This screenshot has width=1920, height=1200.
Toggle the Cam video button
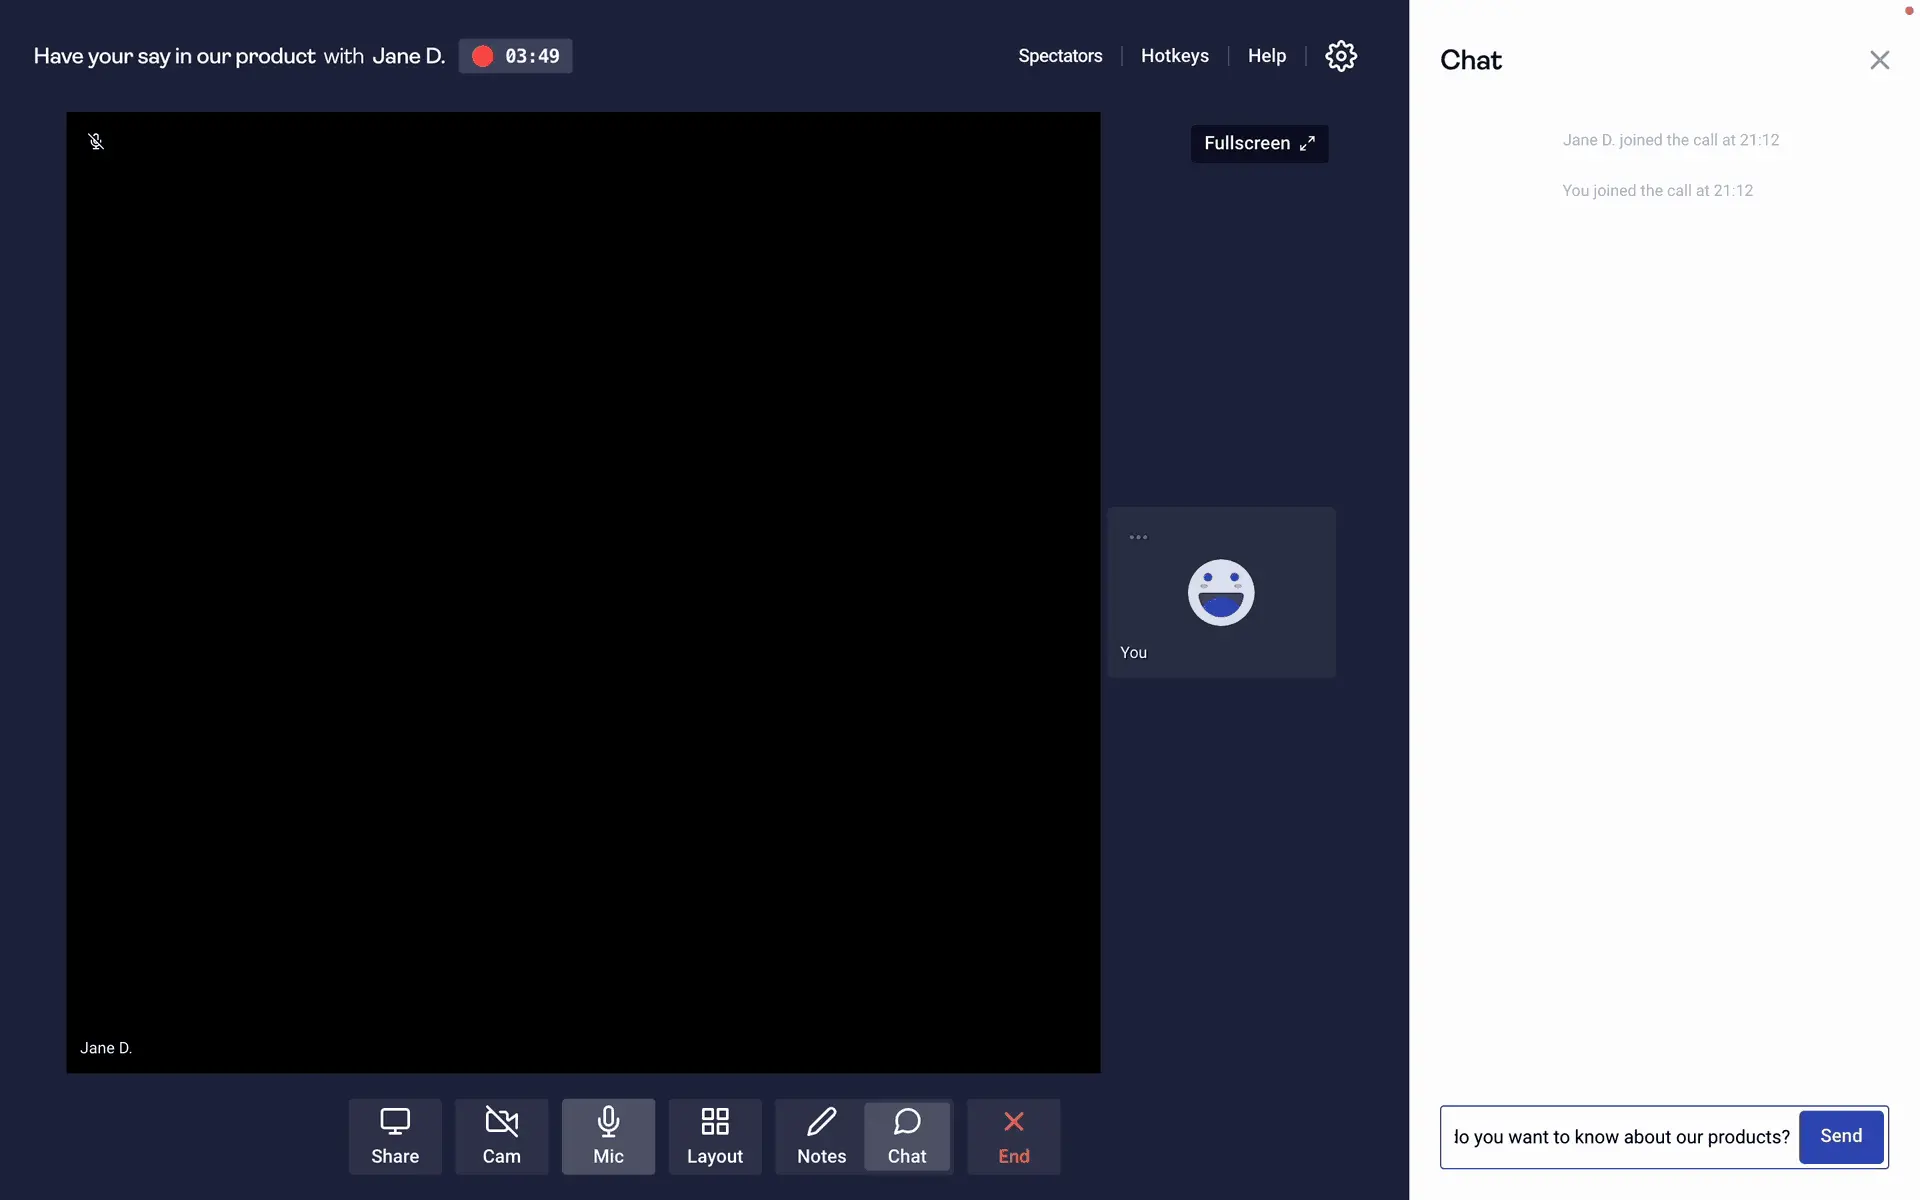501,1136
